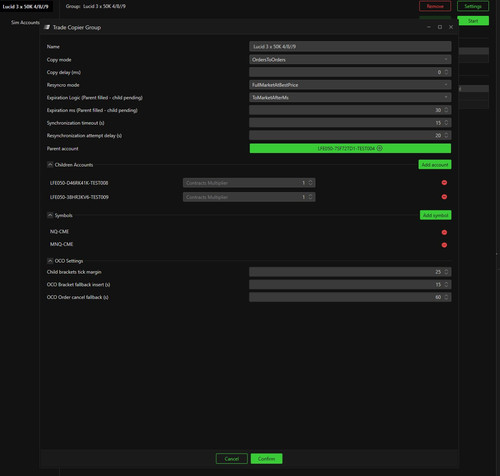This screenshot has width=500, height=476.
Task: Collapse the OCO Settings section
Action: coord(50,261)
